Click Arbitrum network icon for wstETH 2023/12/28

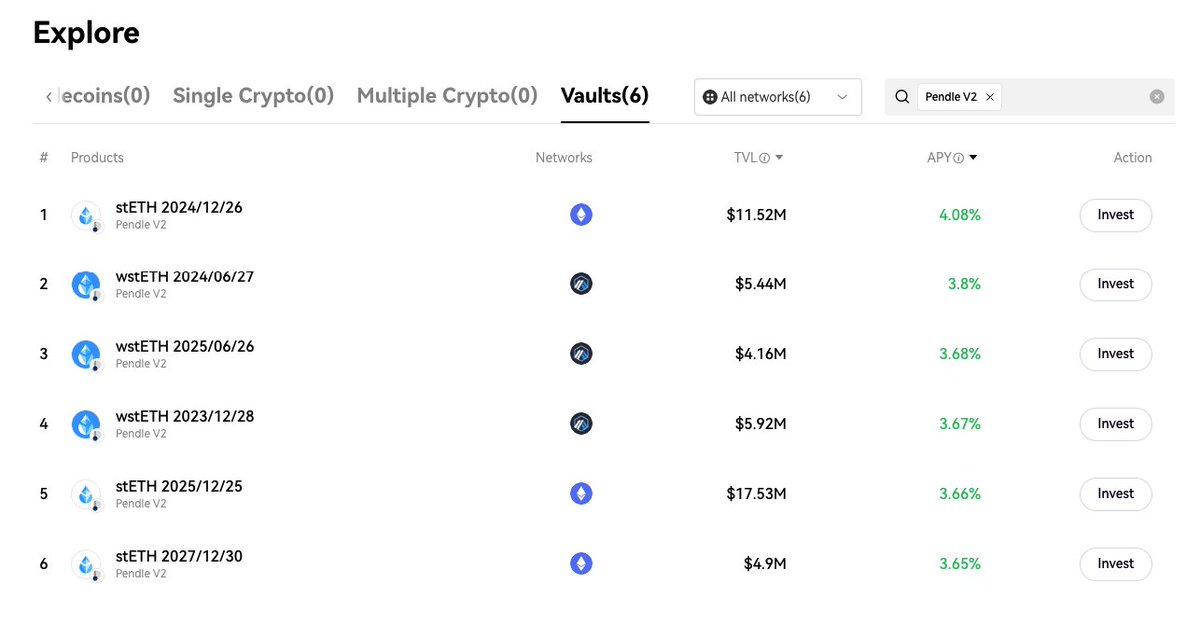[581, 424]
